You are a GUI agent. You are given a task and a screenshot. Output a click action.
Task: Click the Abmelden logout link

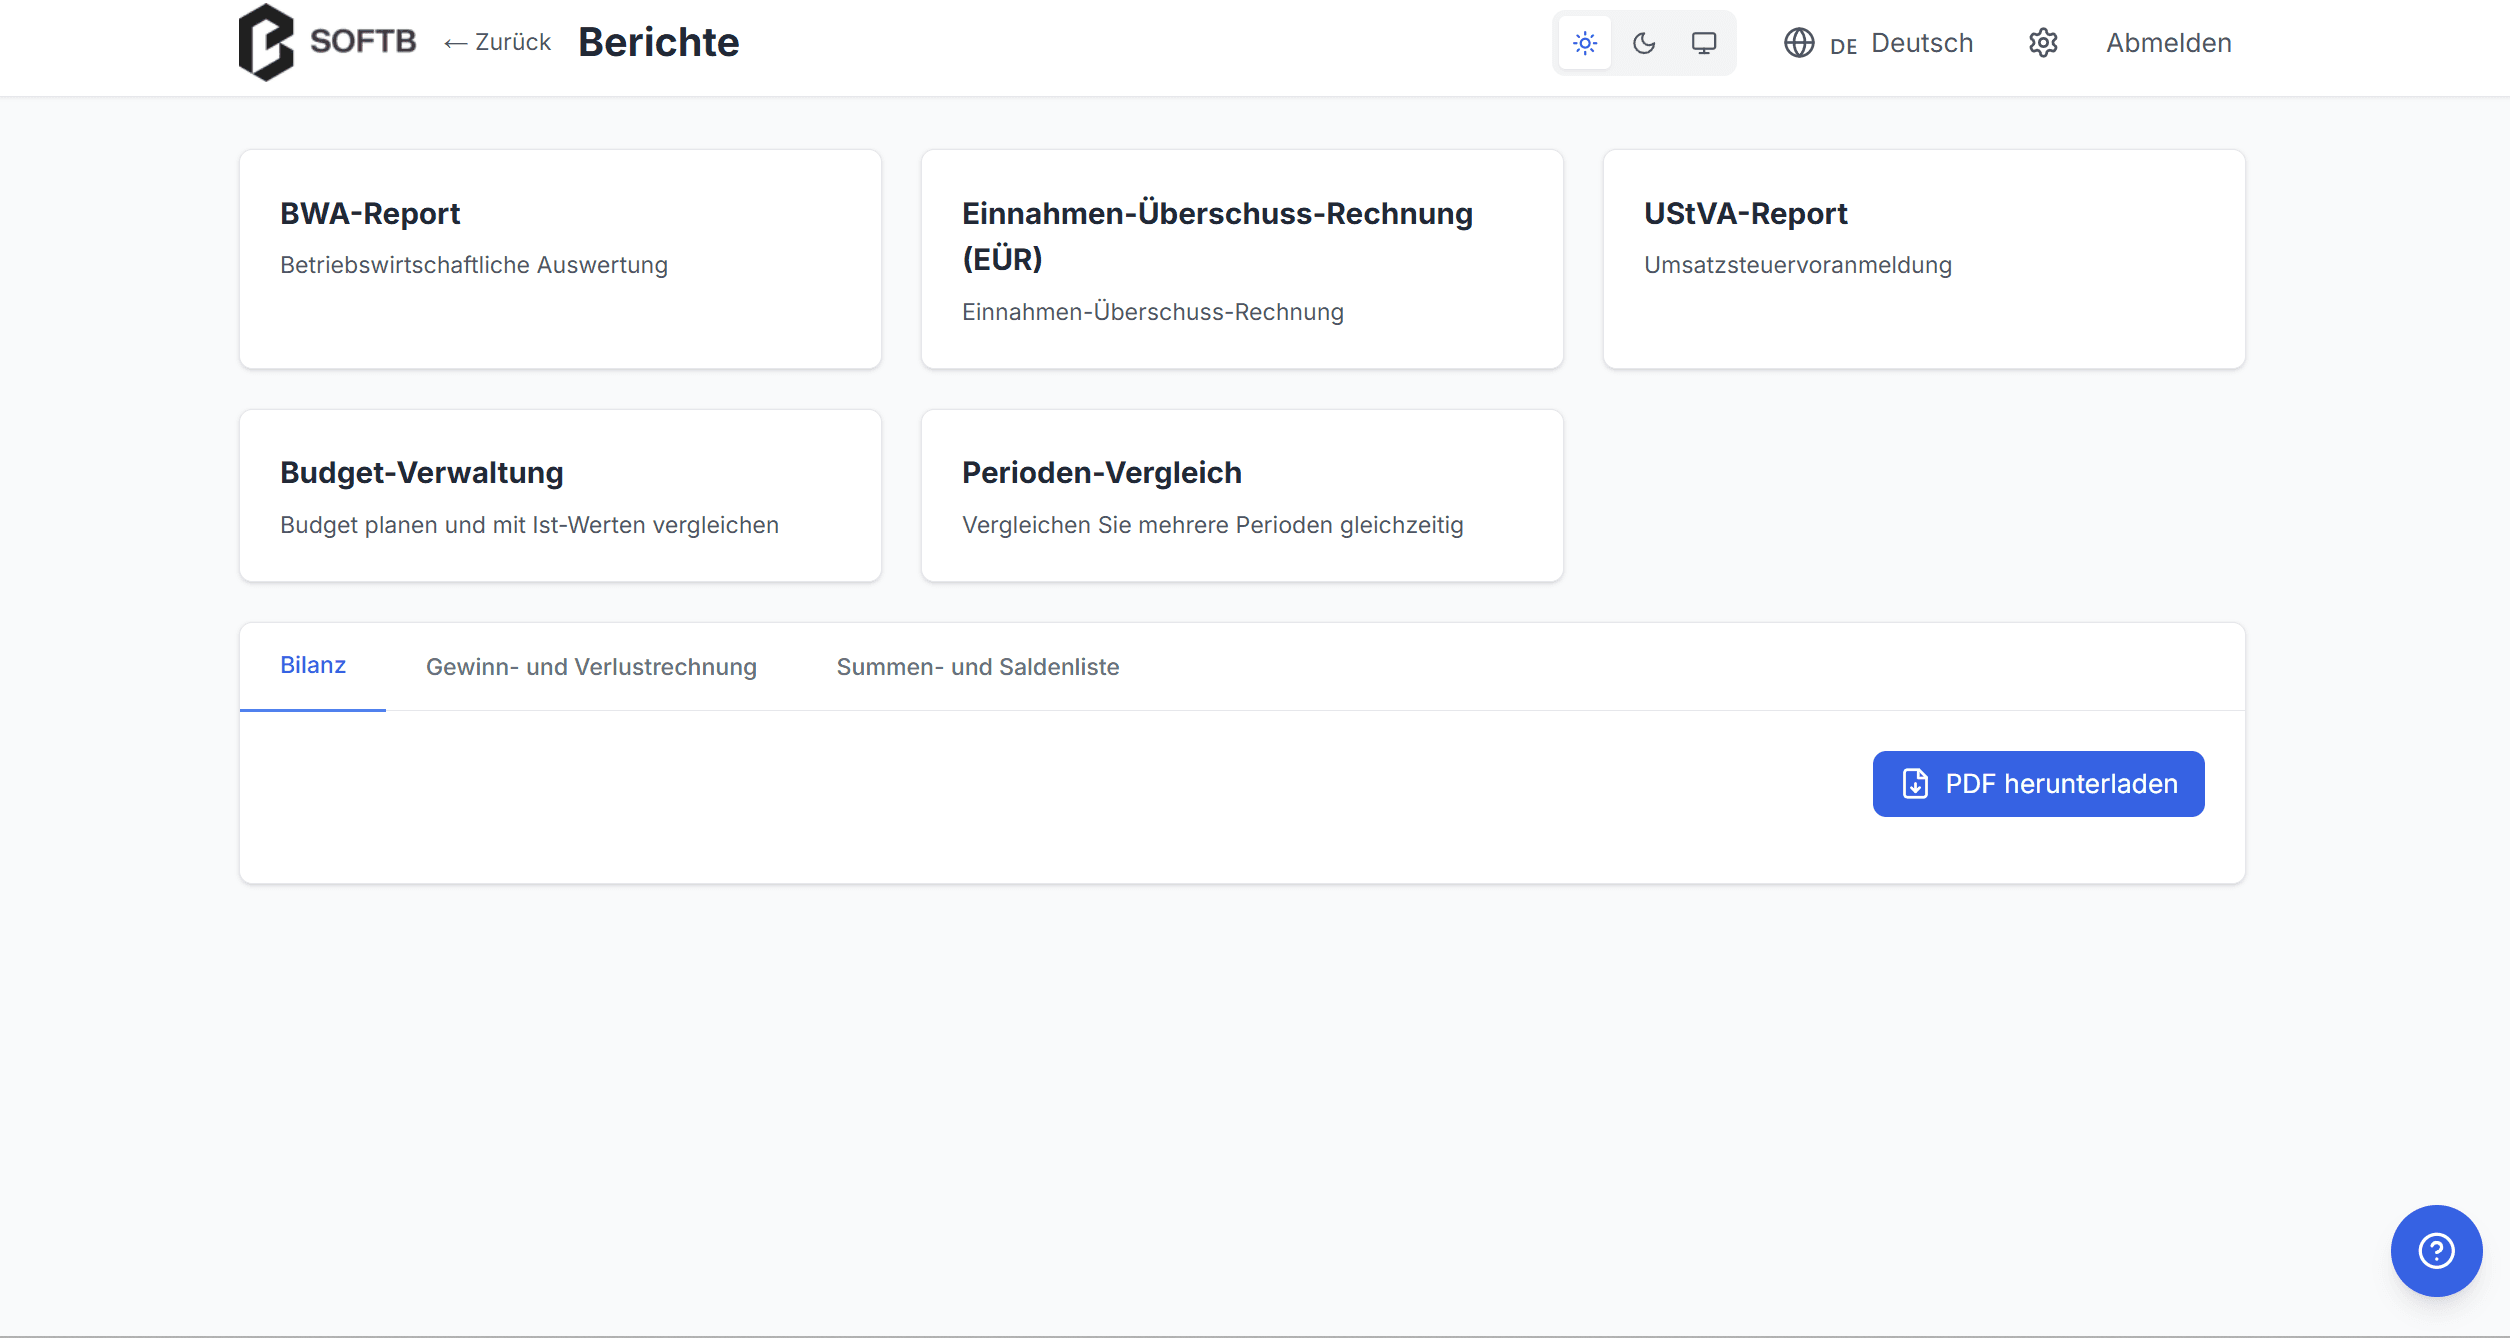pyautogui.click(x=2168, y=43)
